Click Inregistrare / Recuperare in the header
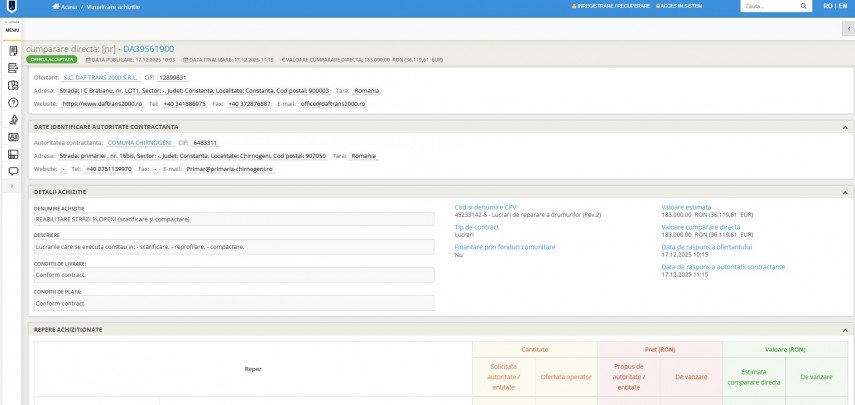This screenshot has height=405, width=855. pyautogui.click(x=614, y=6)
